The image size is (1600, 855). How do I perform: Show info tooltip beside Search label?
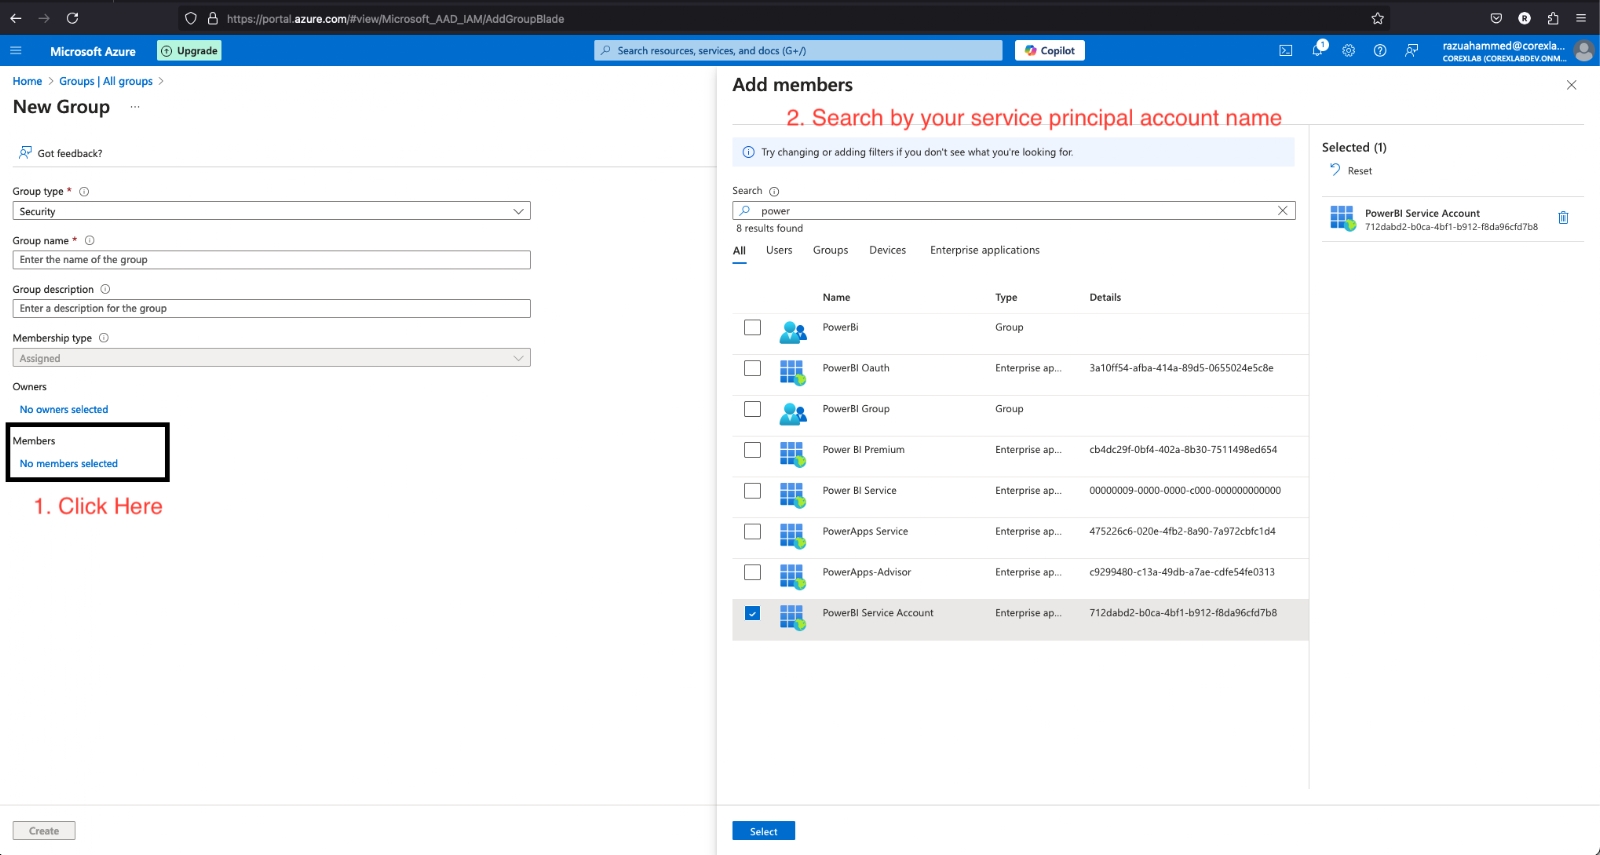(774, 191)
